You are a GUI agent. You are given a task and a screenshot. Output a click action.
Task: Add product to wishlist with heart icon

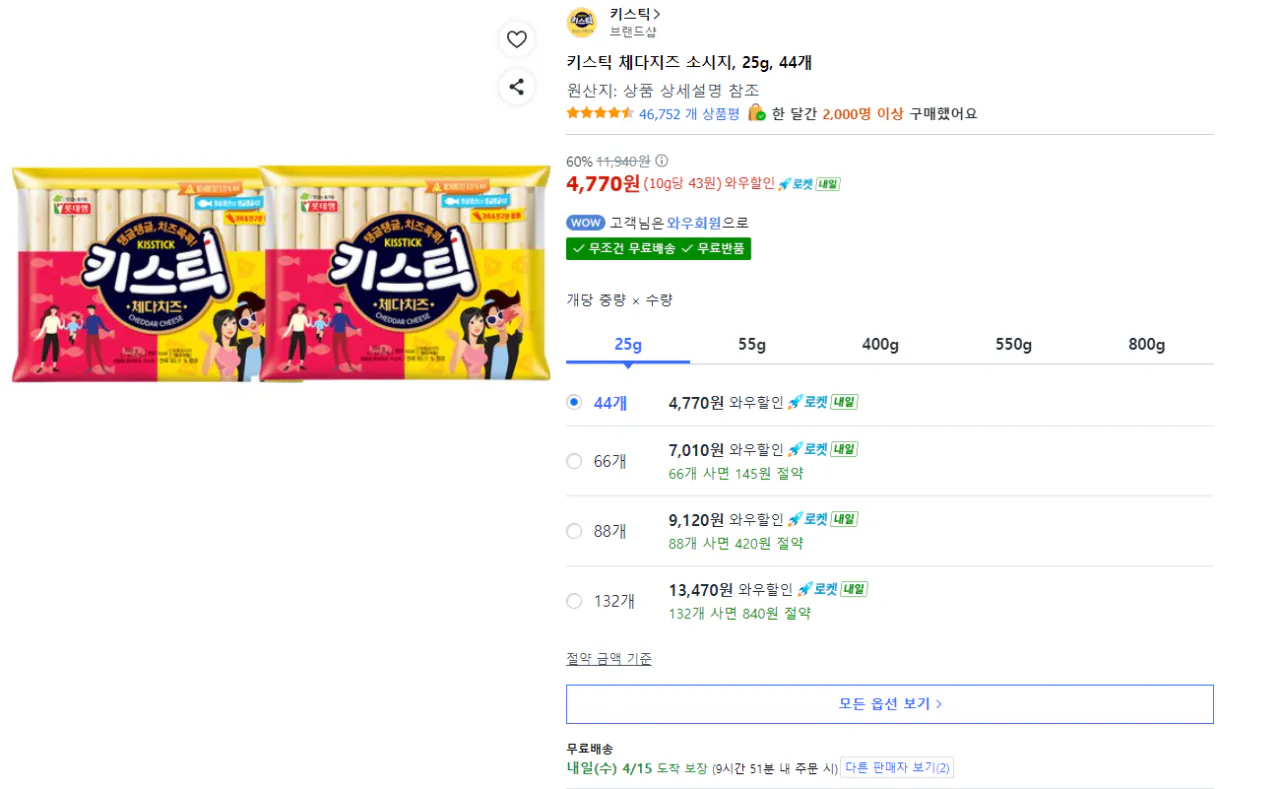517,39
